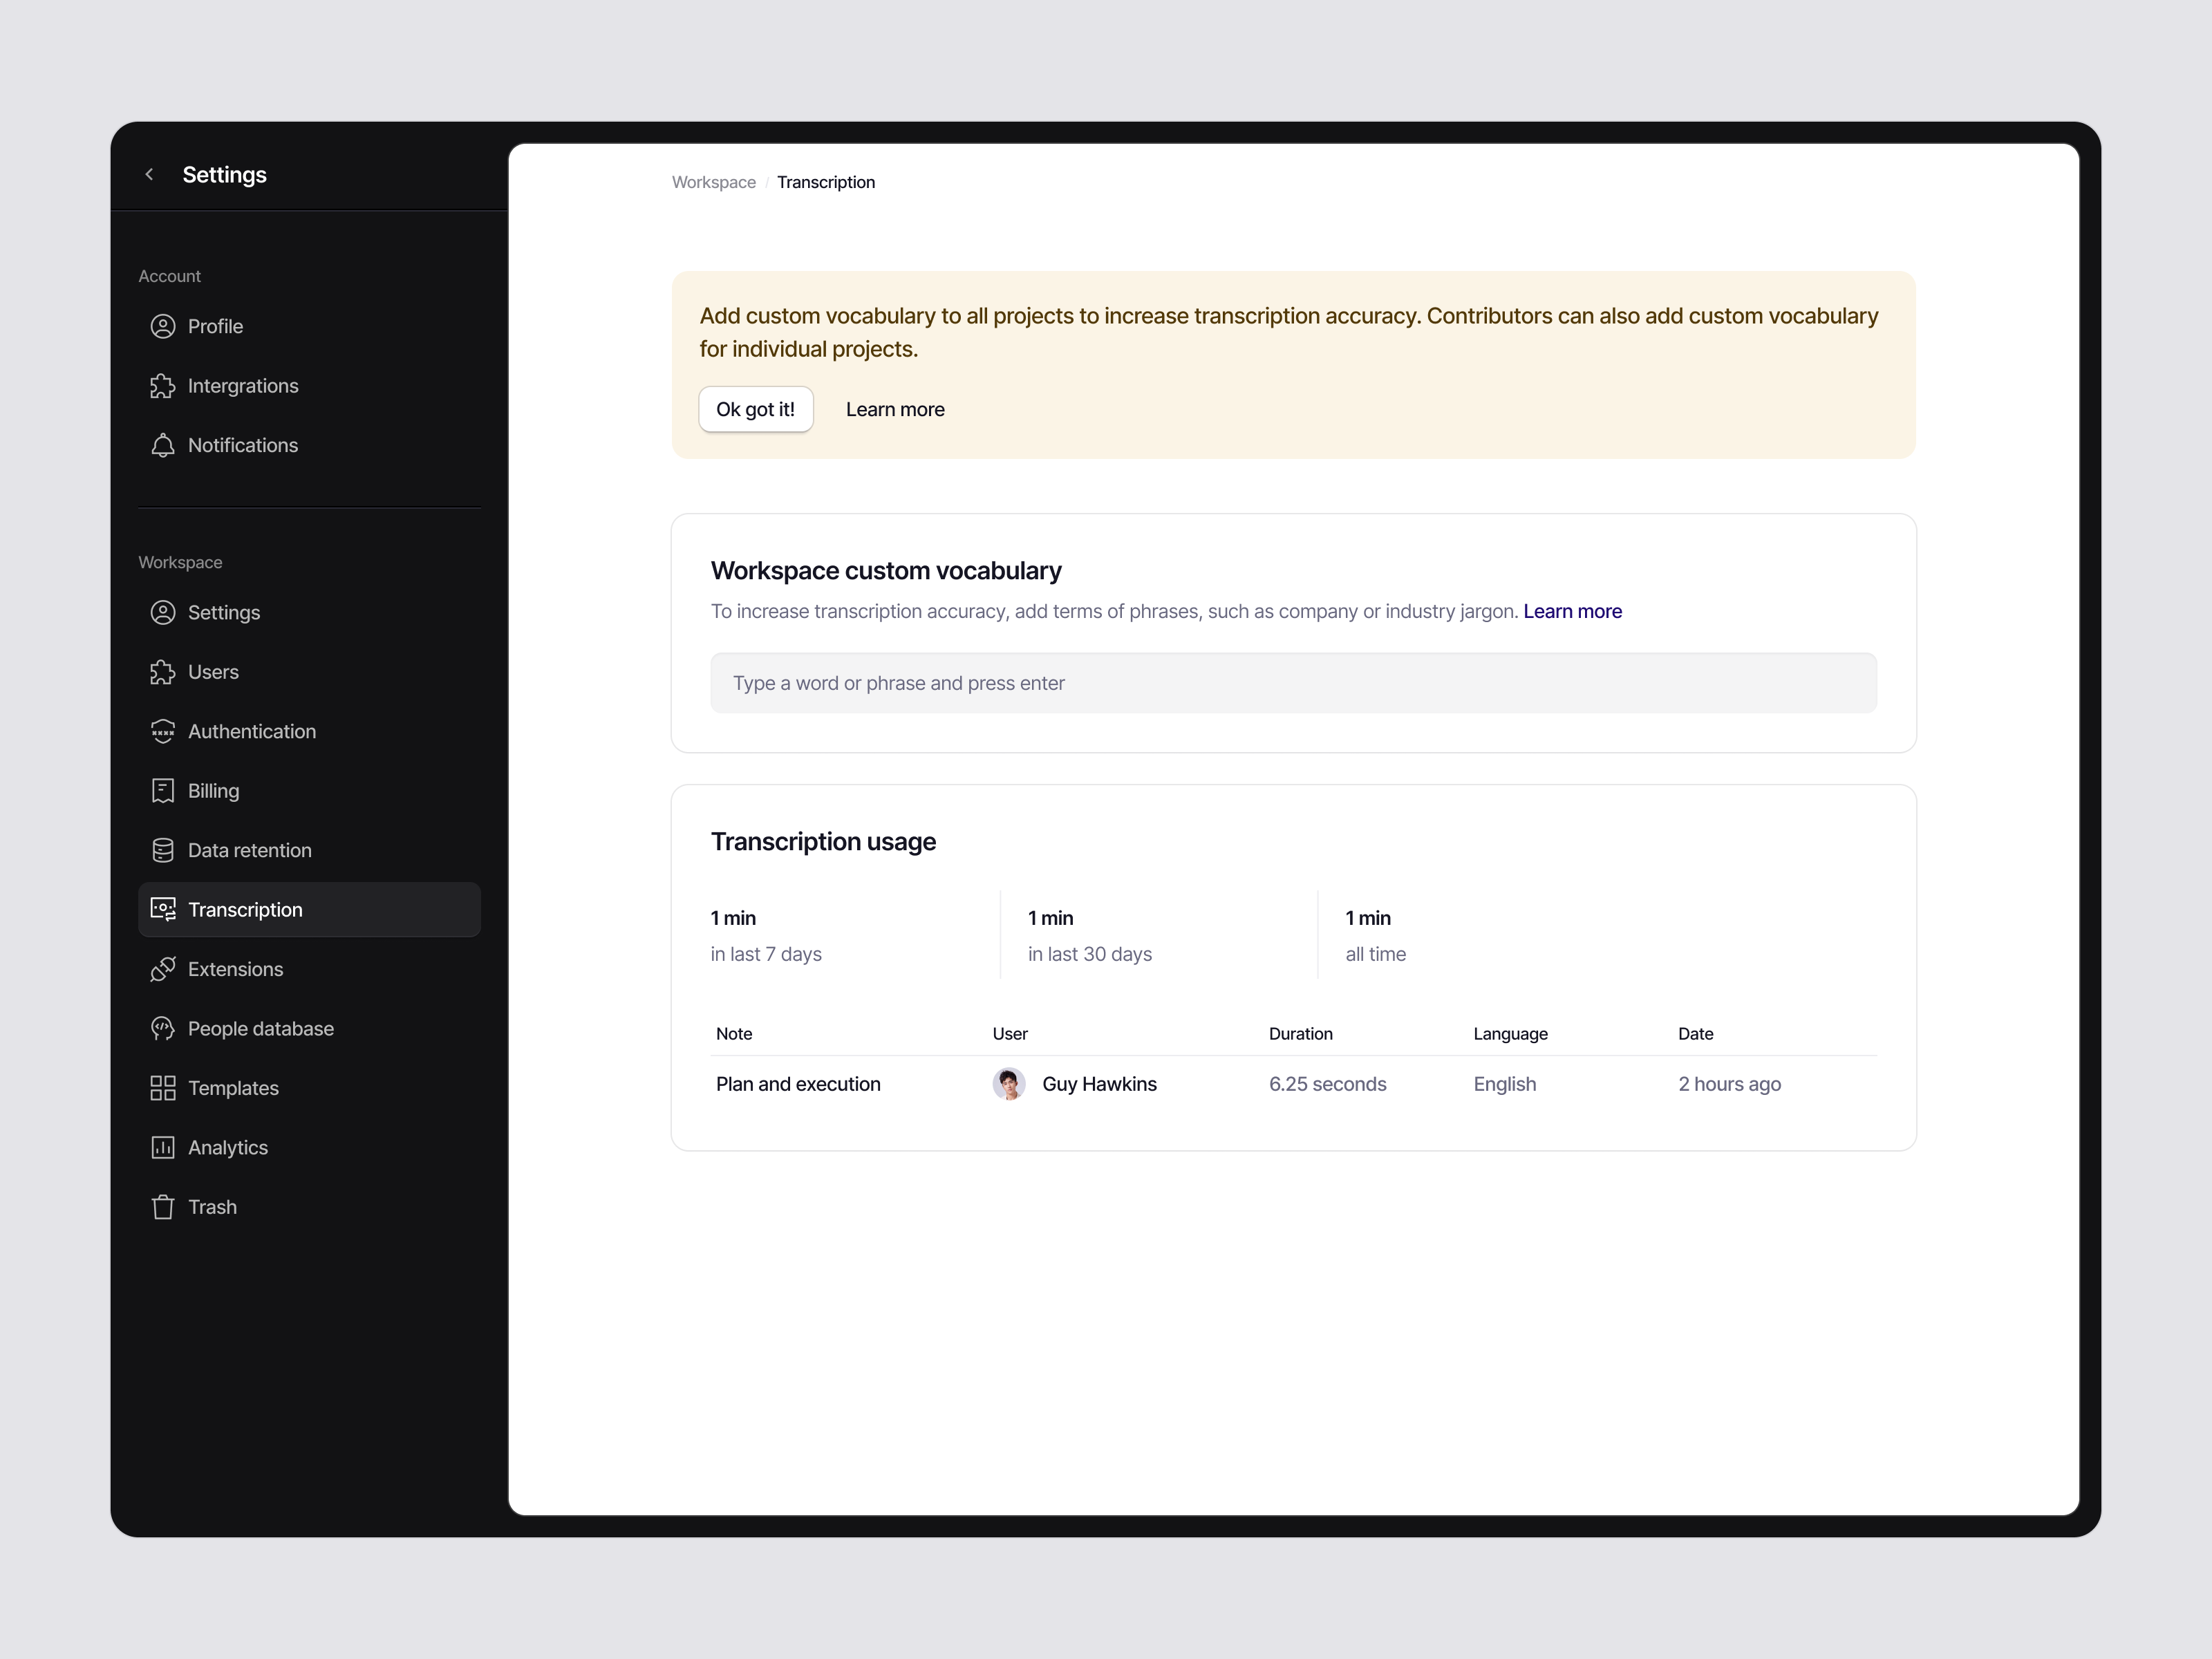The height and width of the screenshot is (1659, 2212).
Task: Open Notifications via the bell icon
Action: 163,445
